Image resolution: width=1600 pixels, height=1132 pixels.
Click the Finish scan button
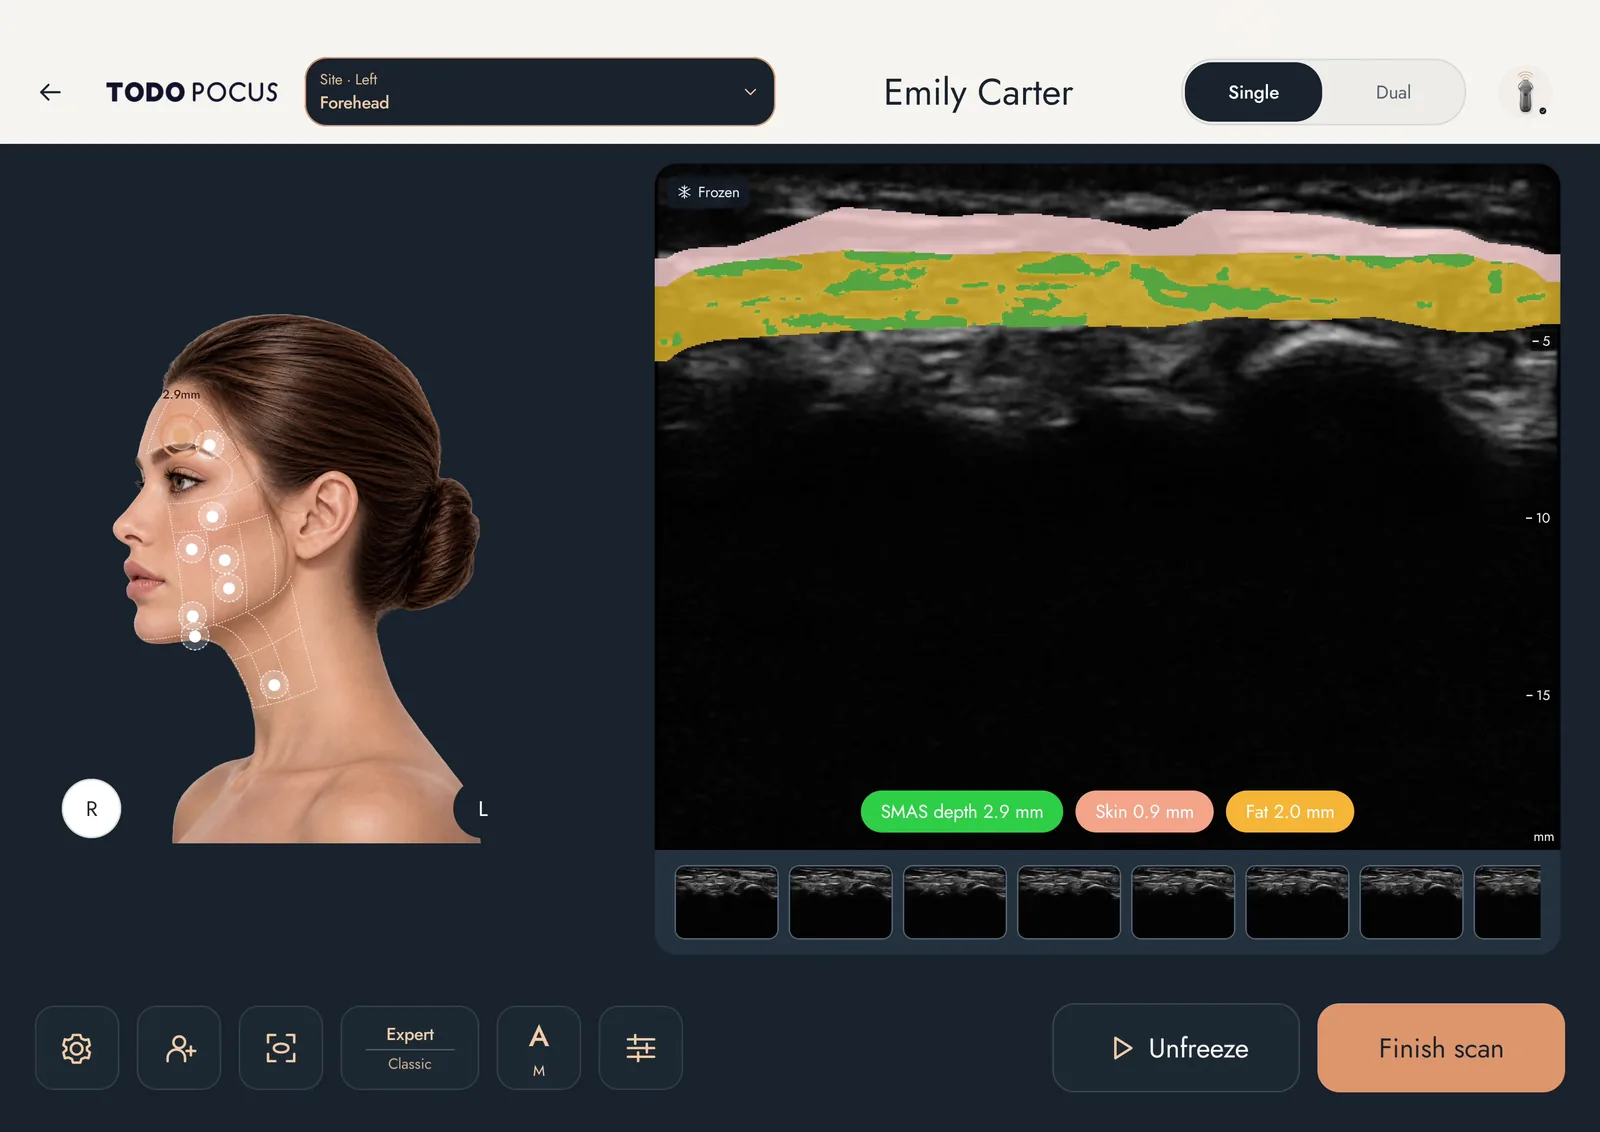point(1441,1048)
